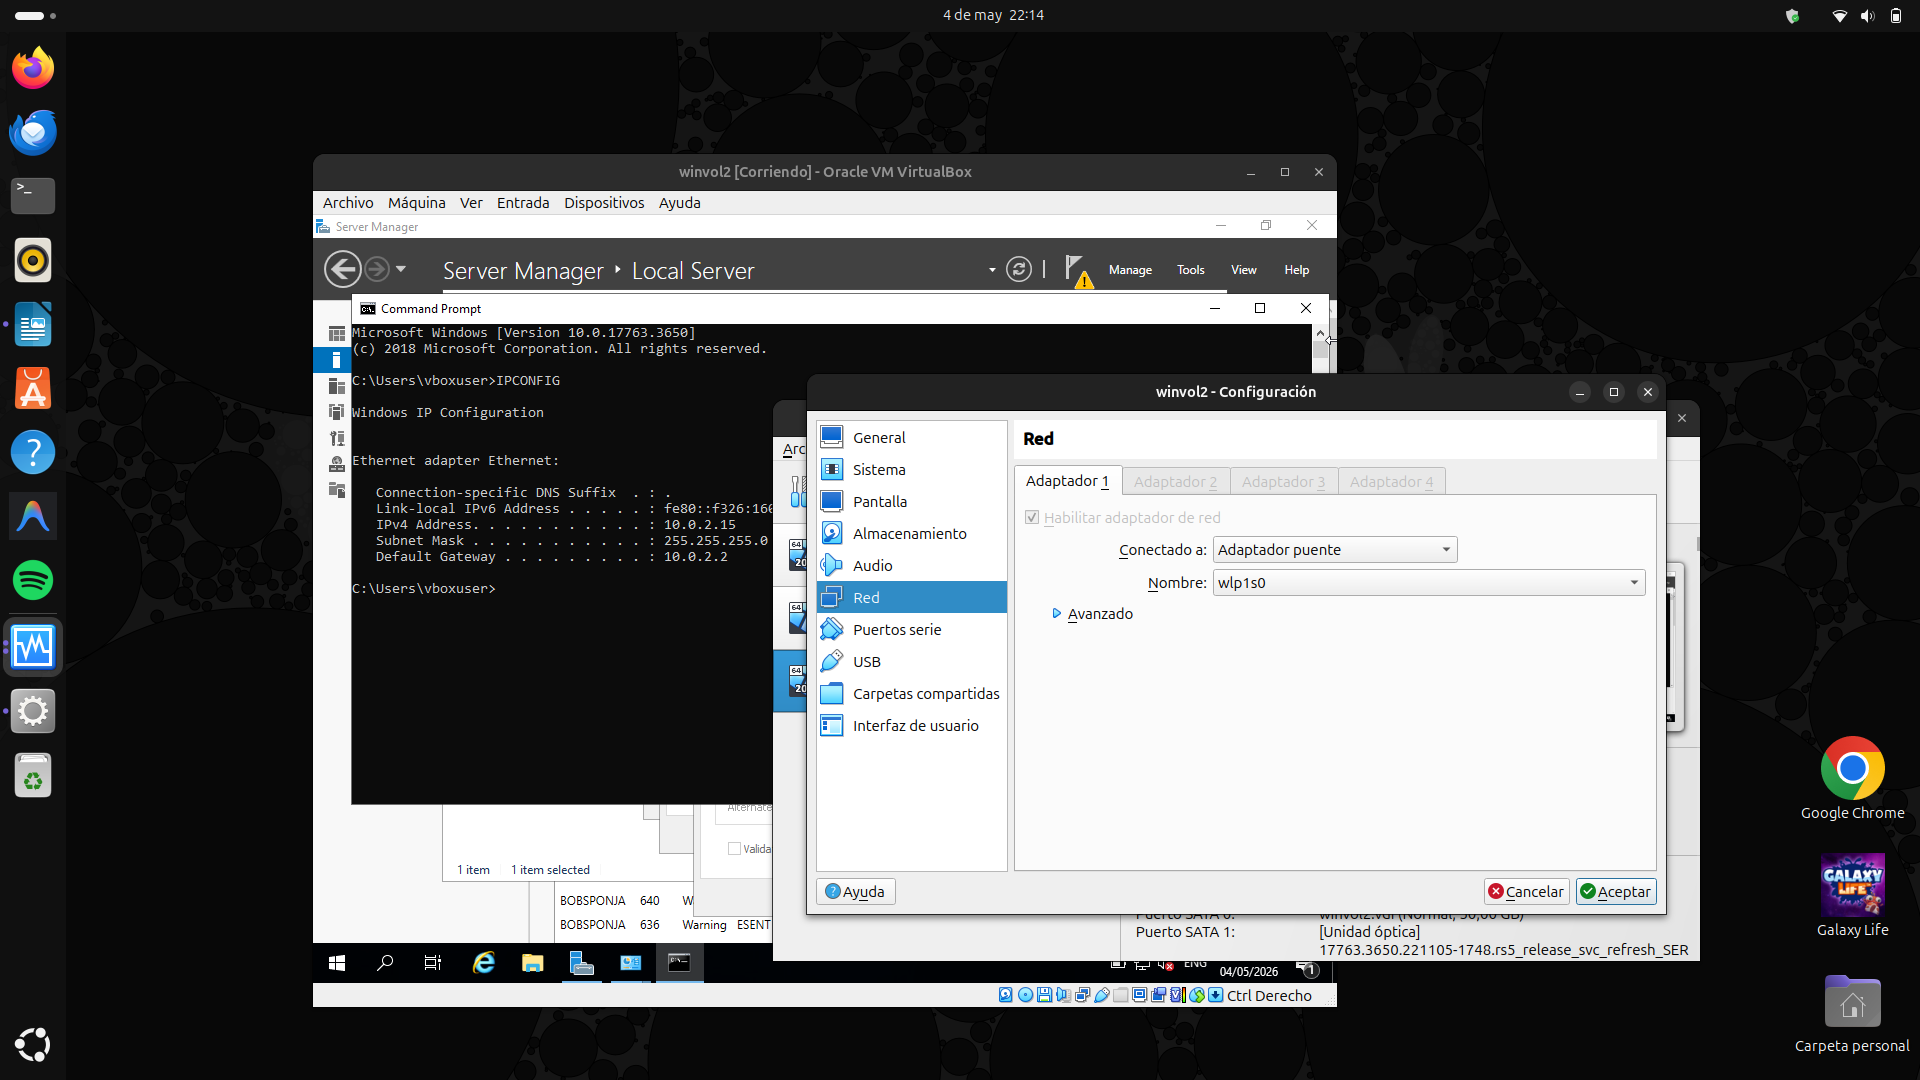Open Windows Start menu in guest
This screenshot has height=1080, width=1920.
337,963
